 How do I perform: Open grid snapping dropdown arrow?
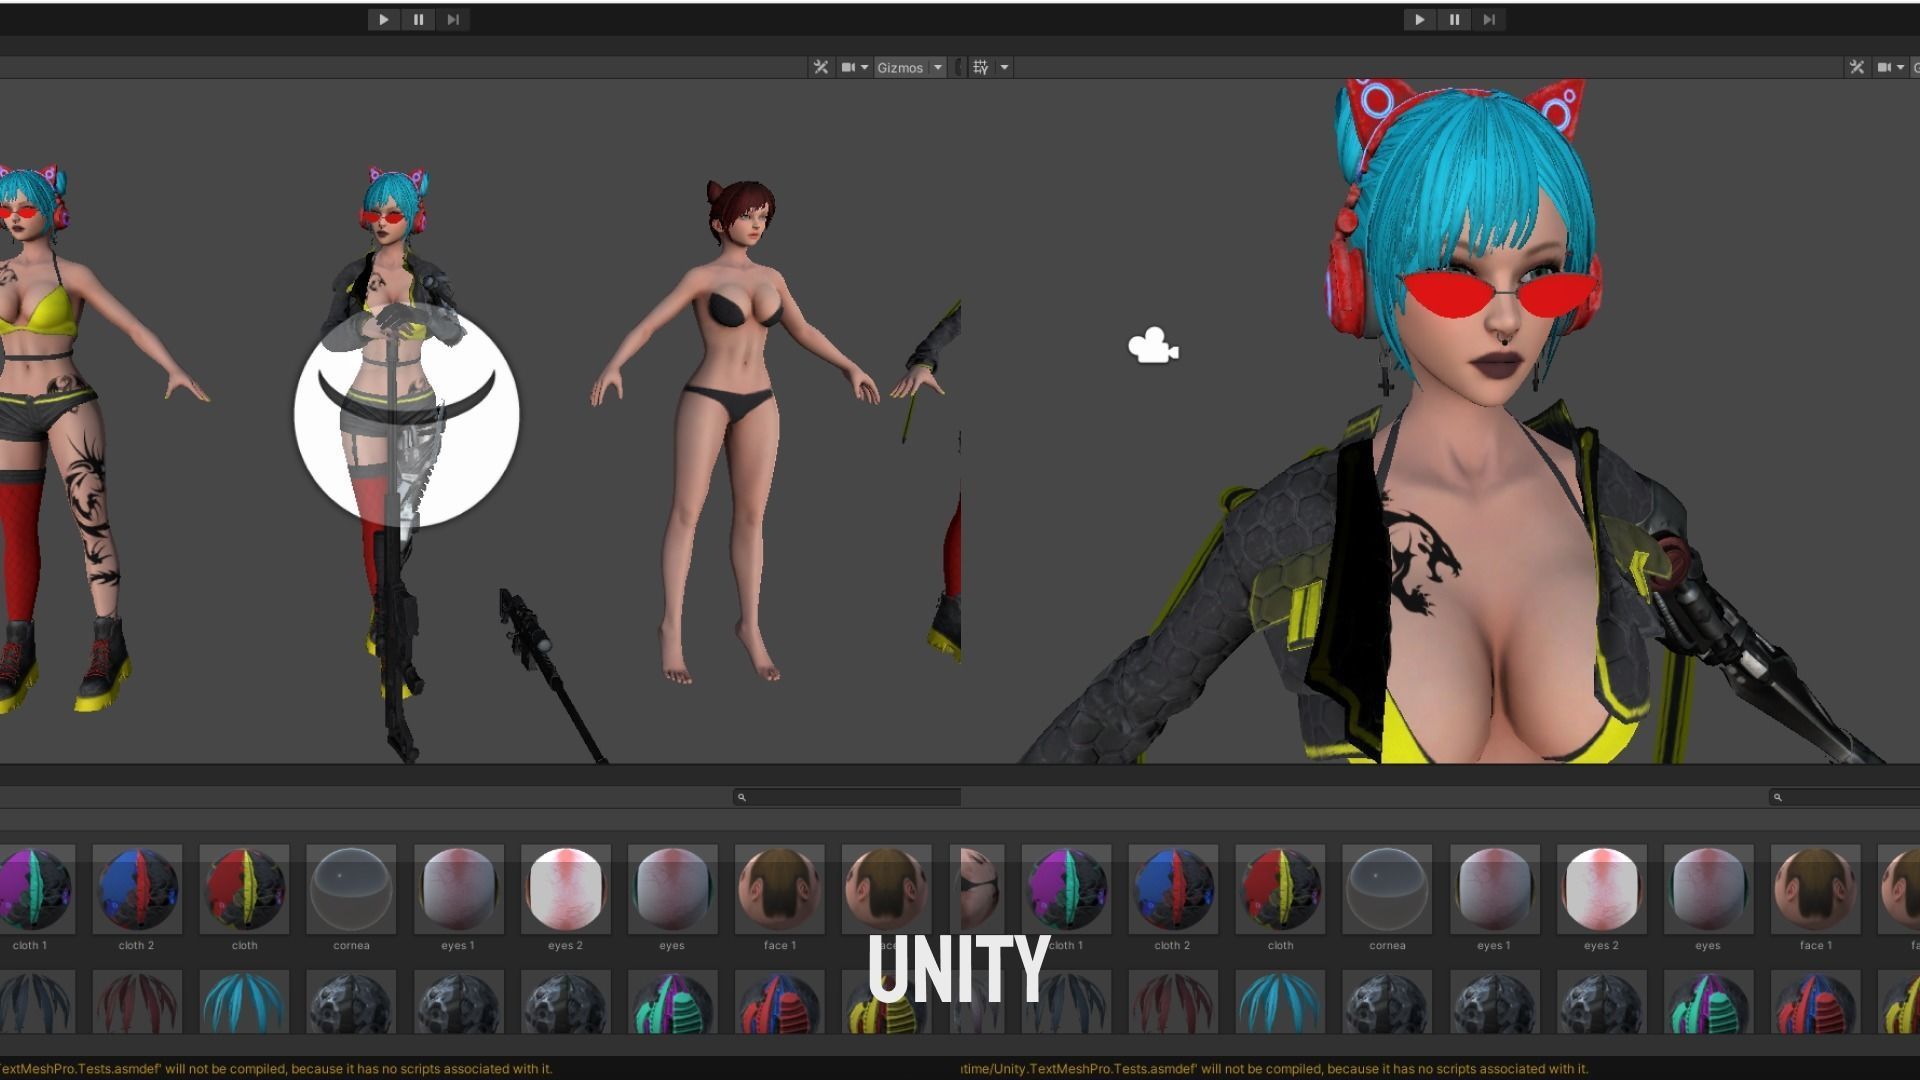[1004, 67]
